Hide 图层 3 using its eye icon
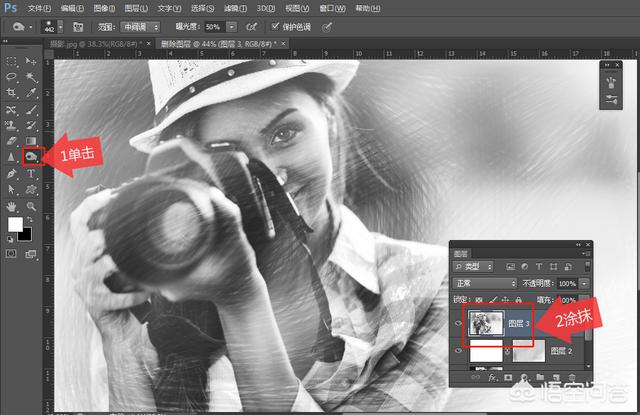The image size is (640, 415). click(x=458, y=323)
